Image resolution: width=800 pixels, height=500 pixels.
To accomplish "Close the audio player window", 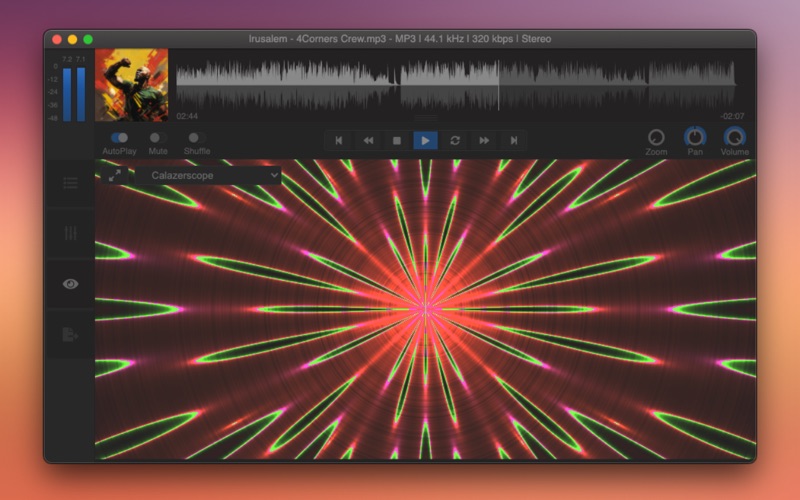I will point(57,39).
